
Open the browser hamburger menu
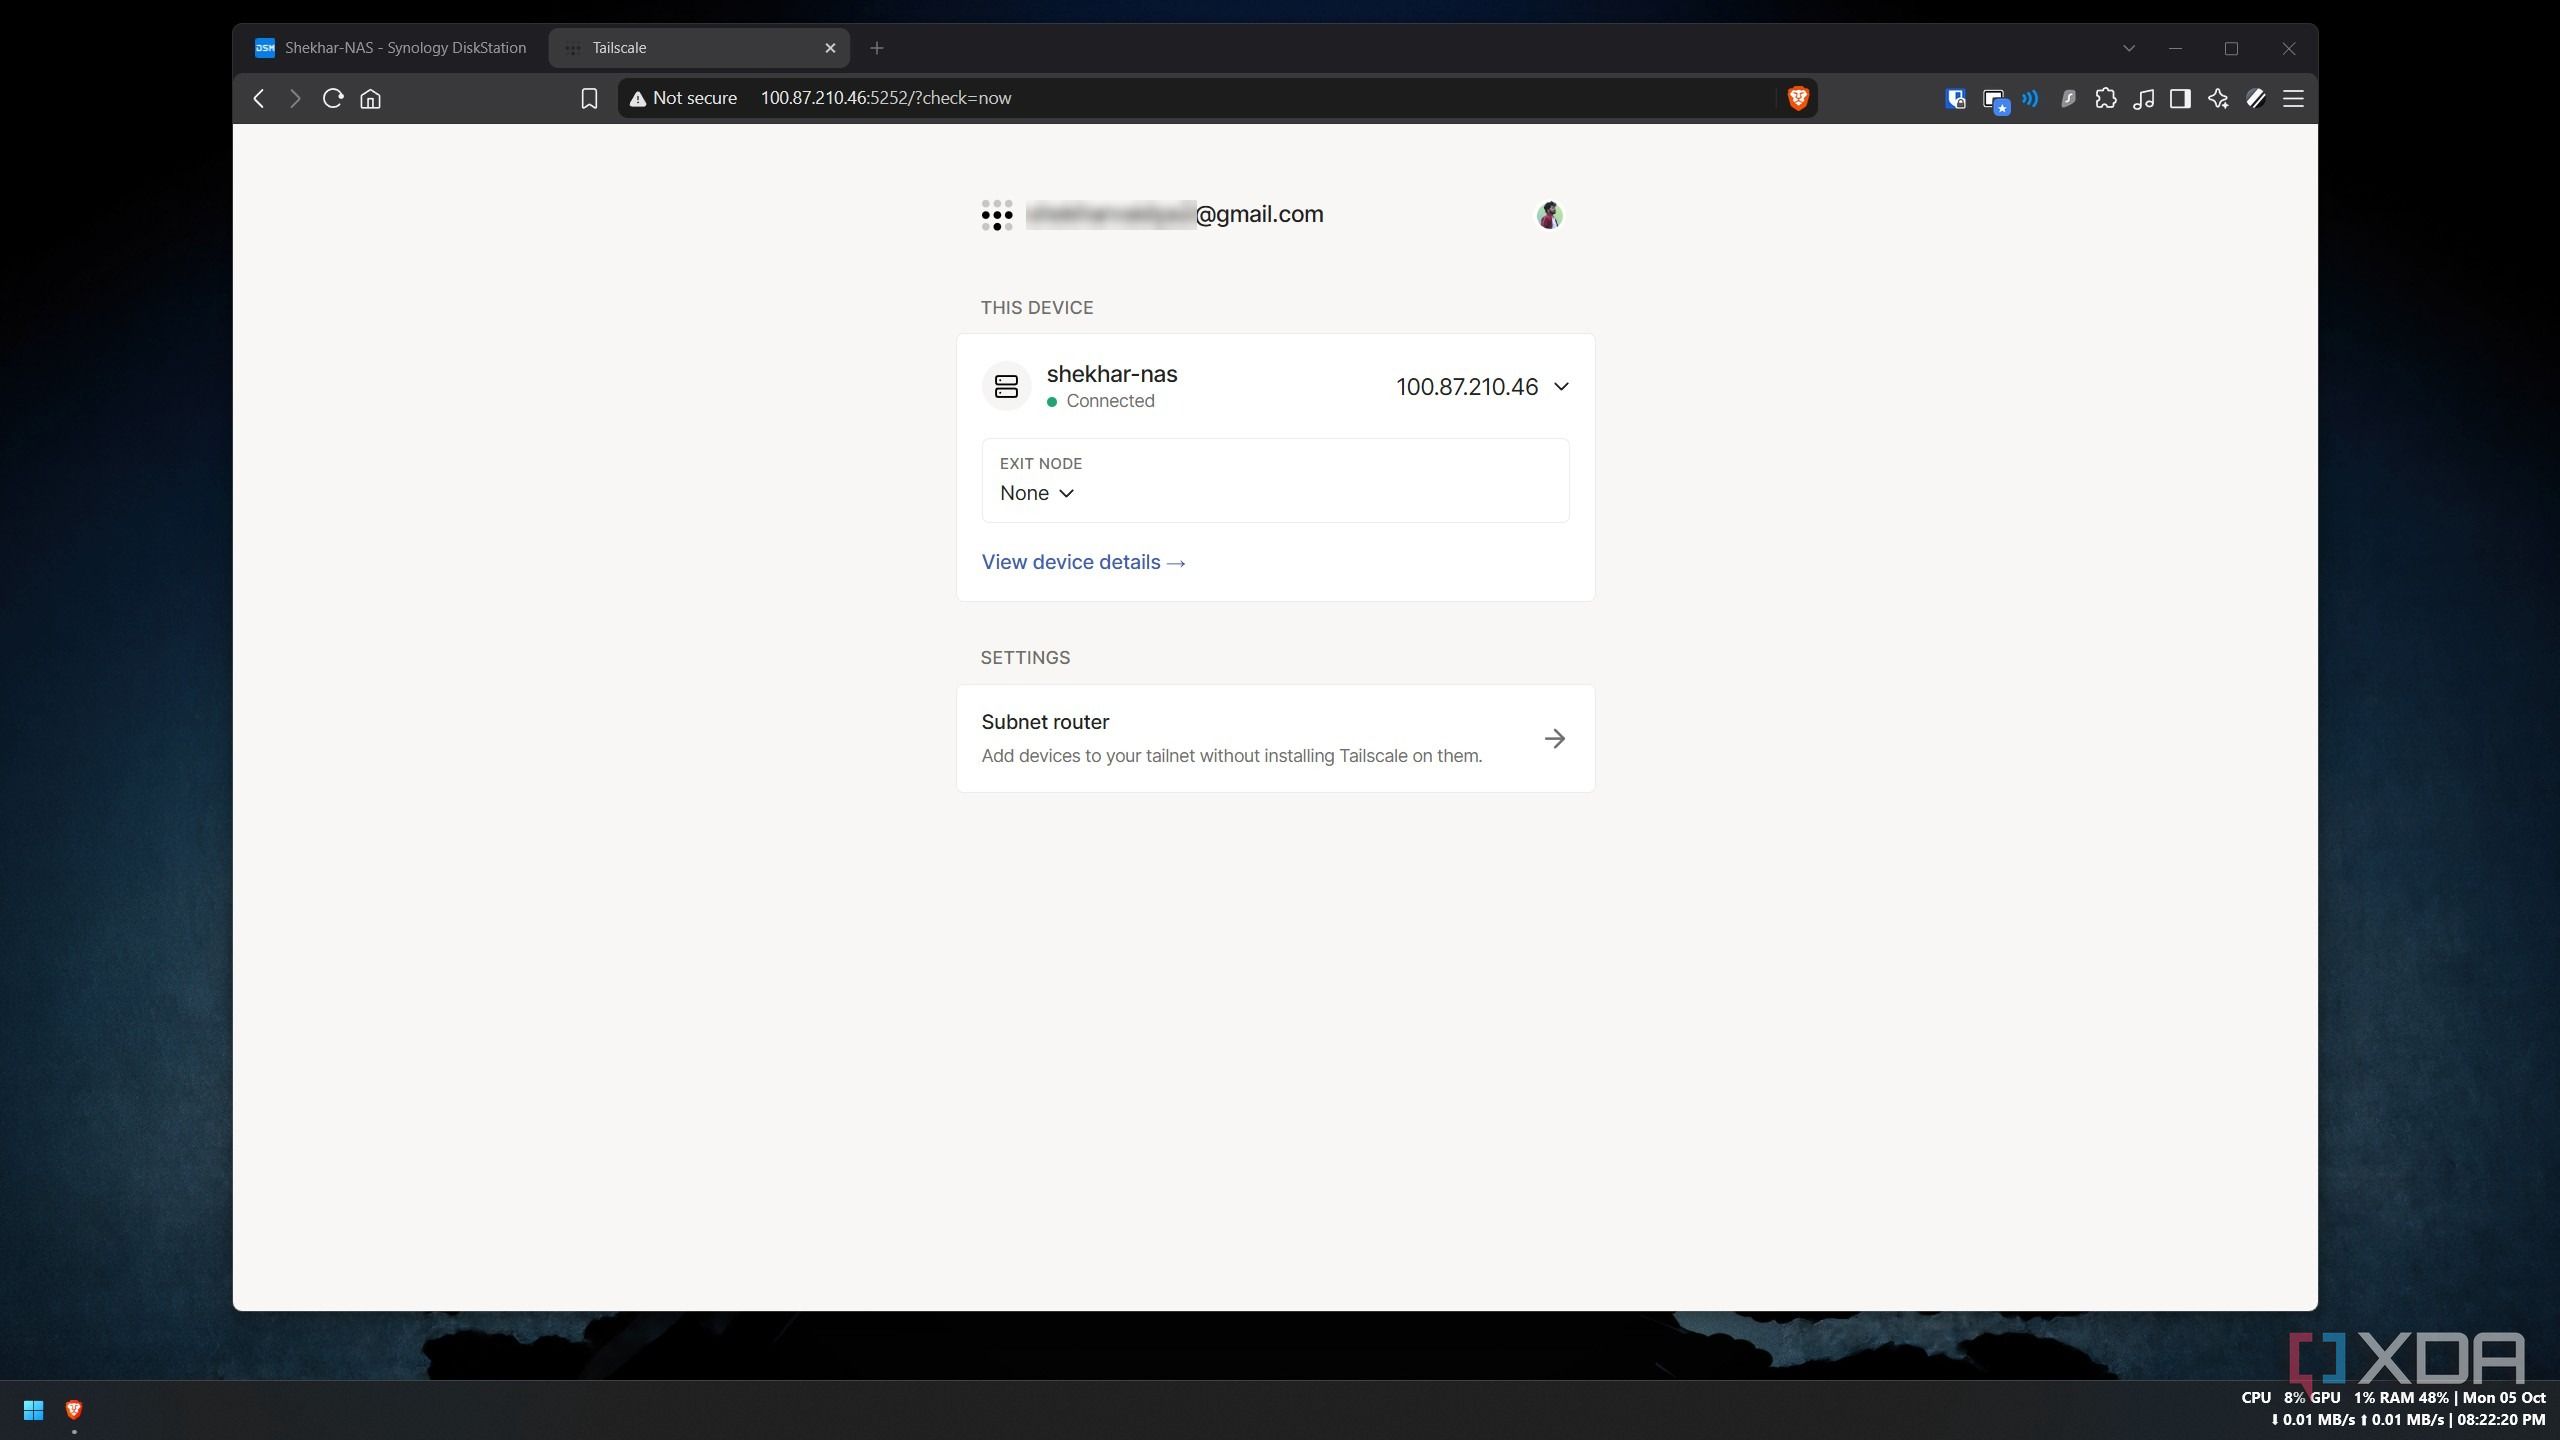tap(2294, 98)
